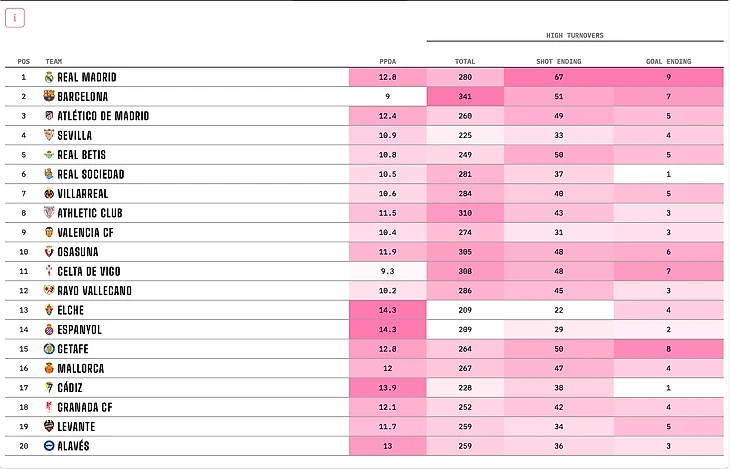
Task: Click Barcelona's total turnovers cell 341
Action: click(x=465, y=97)
